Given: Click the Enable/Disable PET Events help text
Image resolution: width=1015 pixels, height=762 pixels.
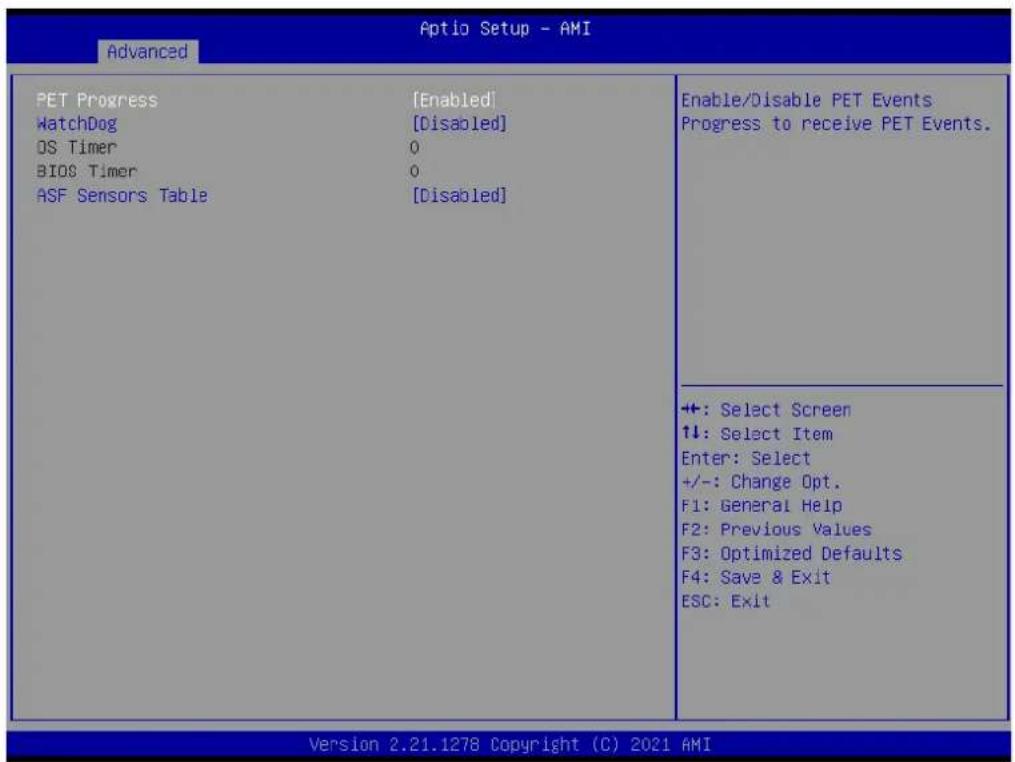Looking at the screenshot, I should tap(836, 112).
